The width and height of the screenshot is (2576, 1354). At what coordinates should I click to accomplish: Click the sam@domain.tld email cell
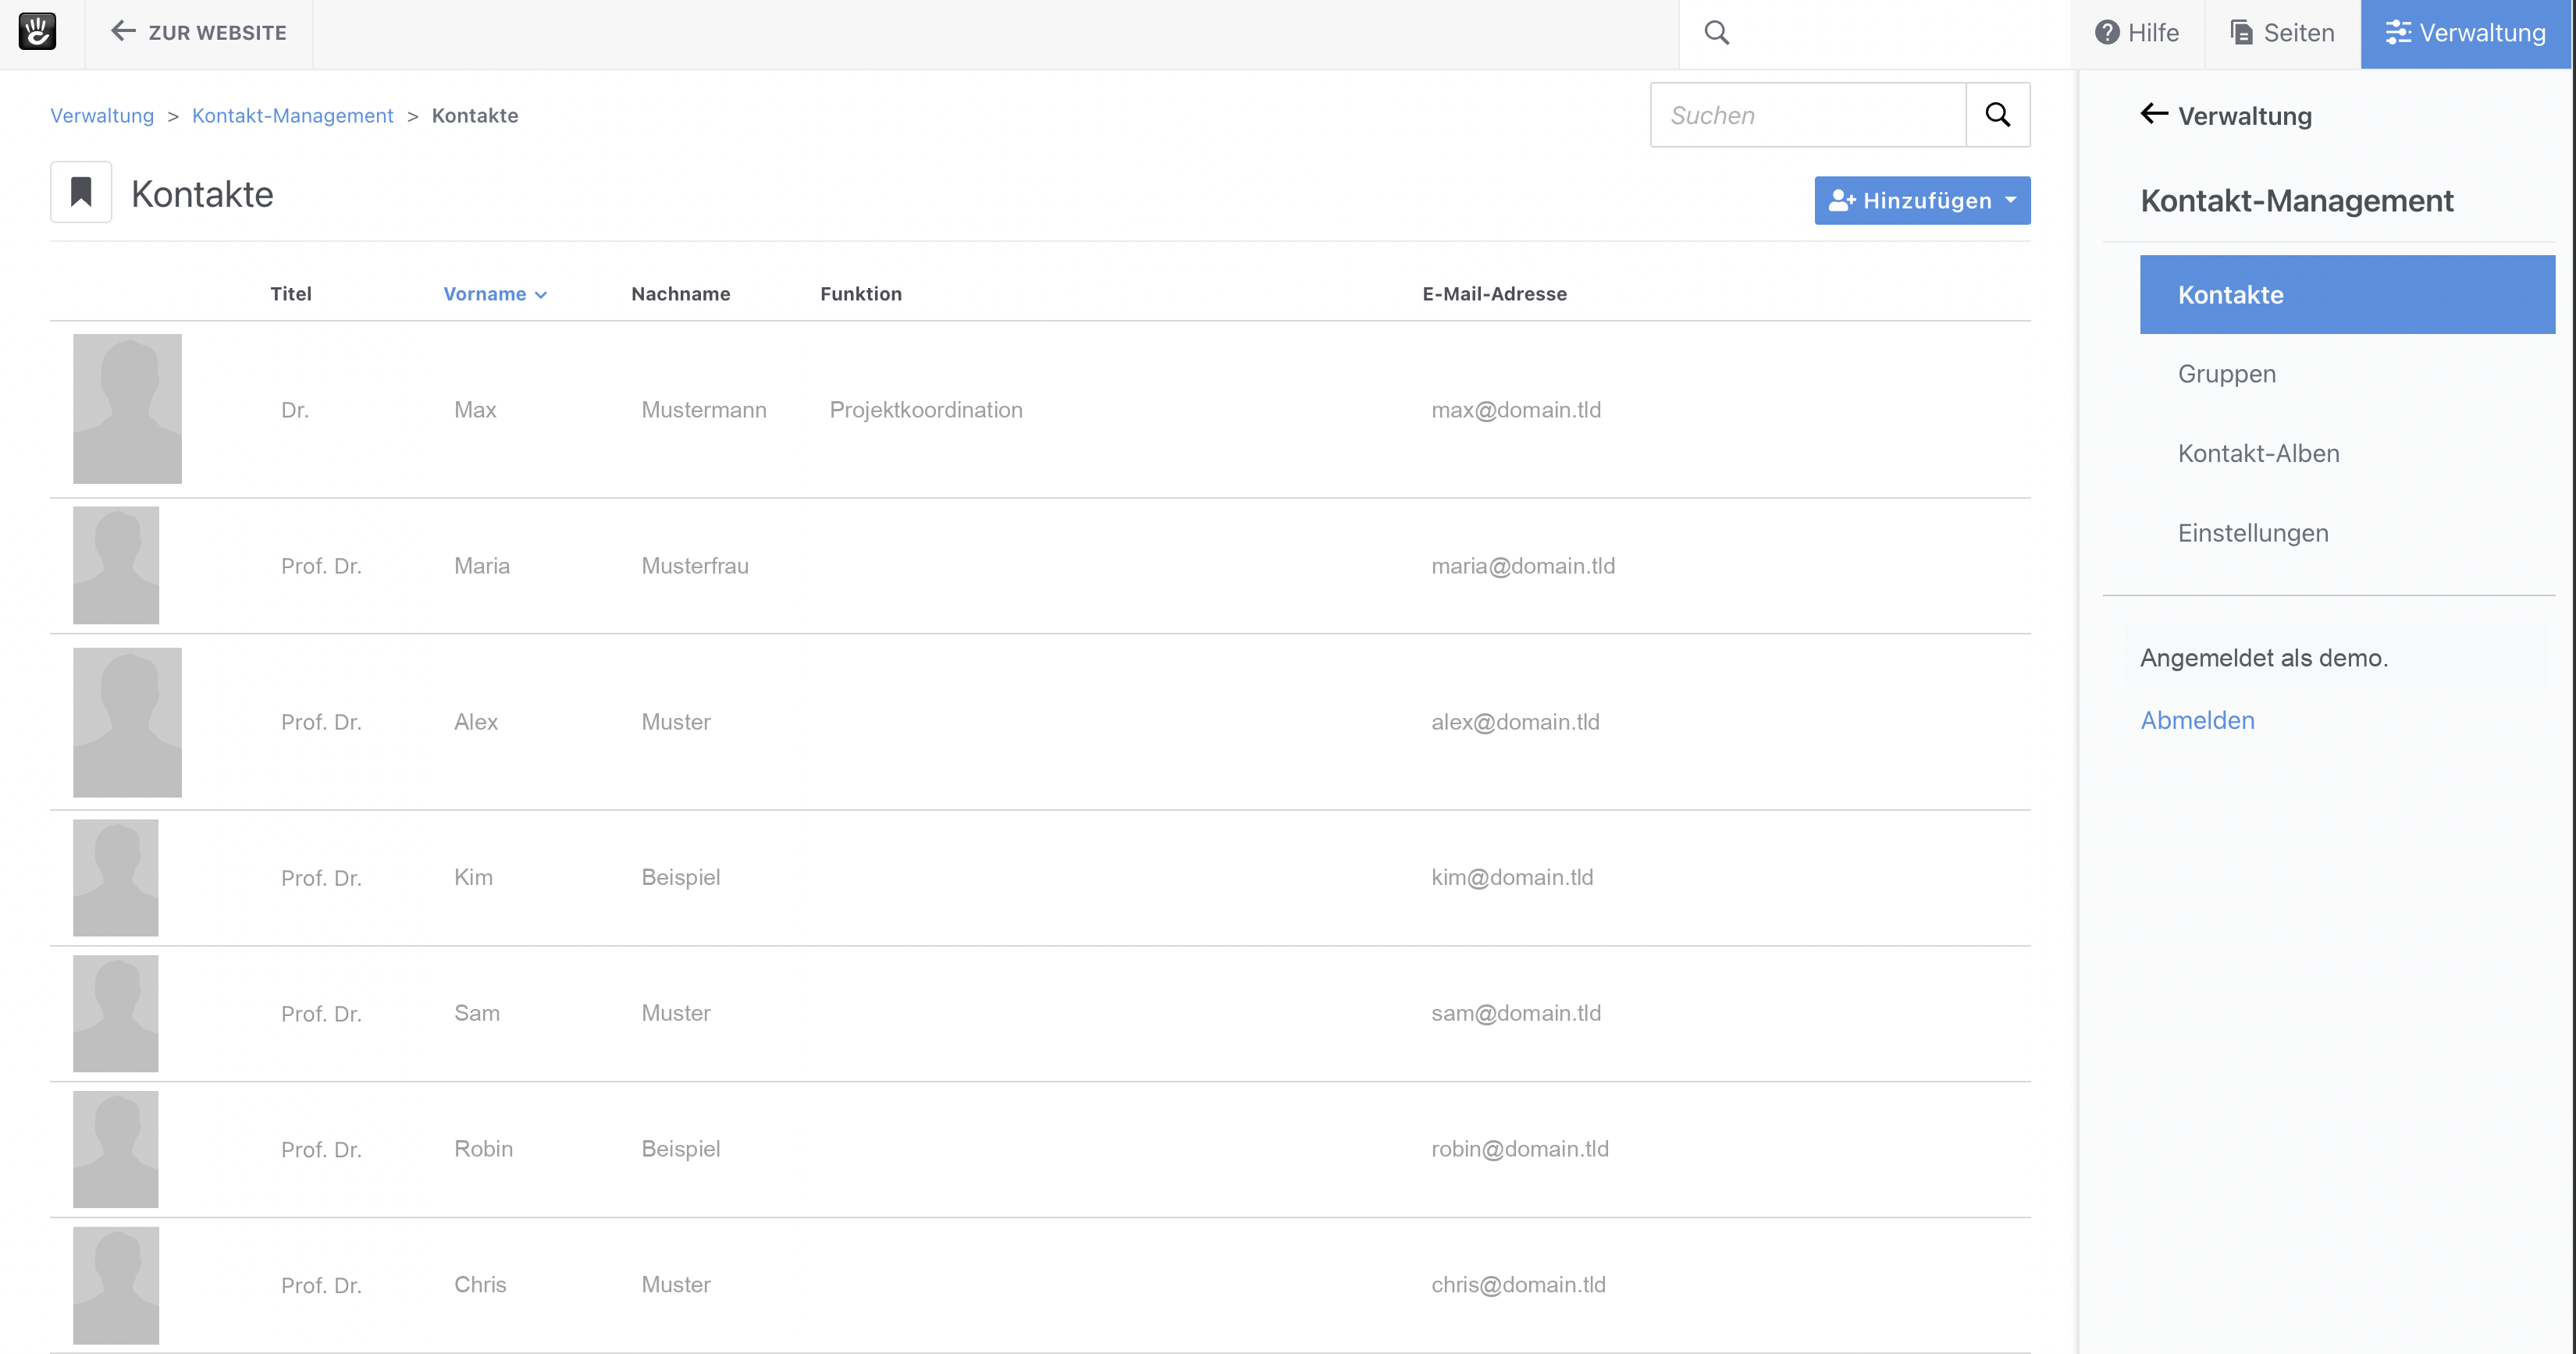(x=1516, y=1013)
